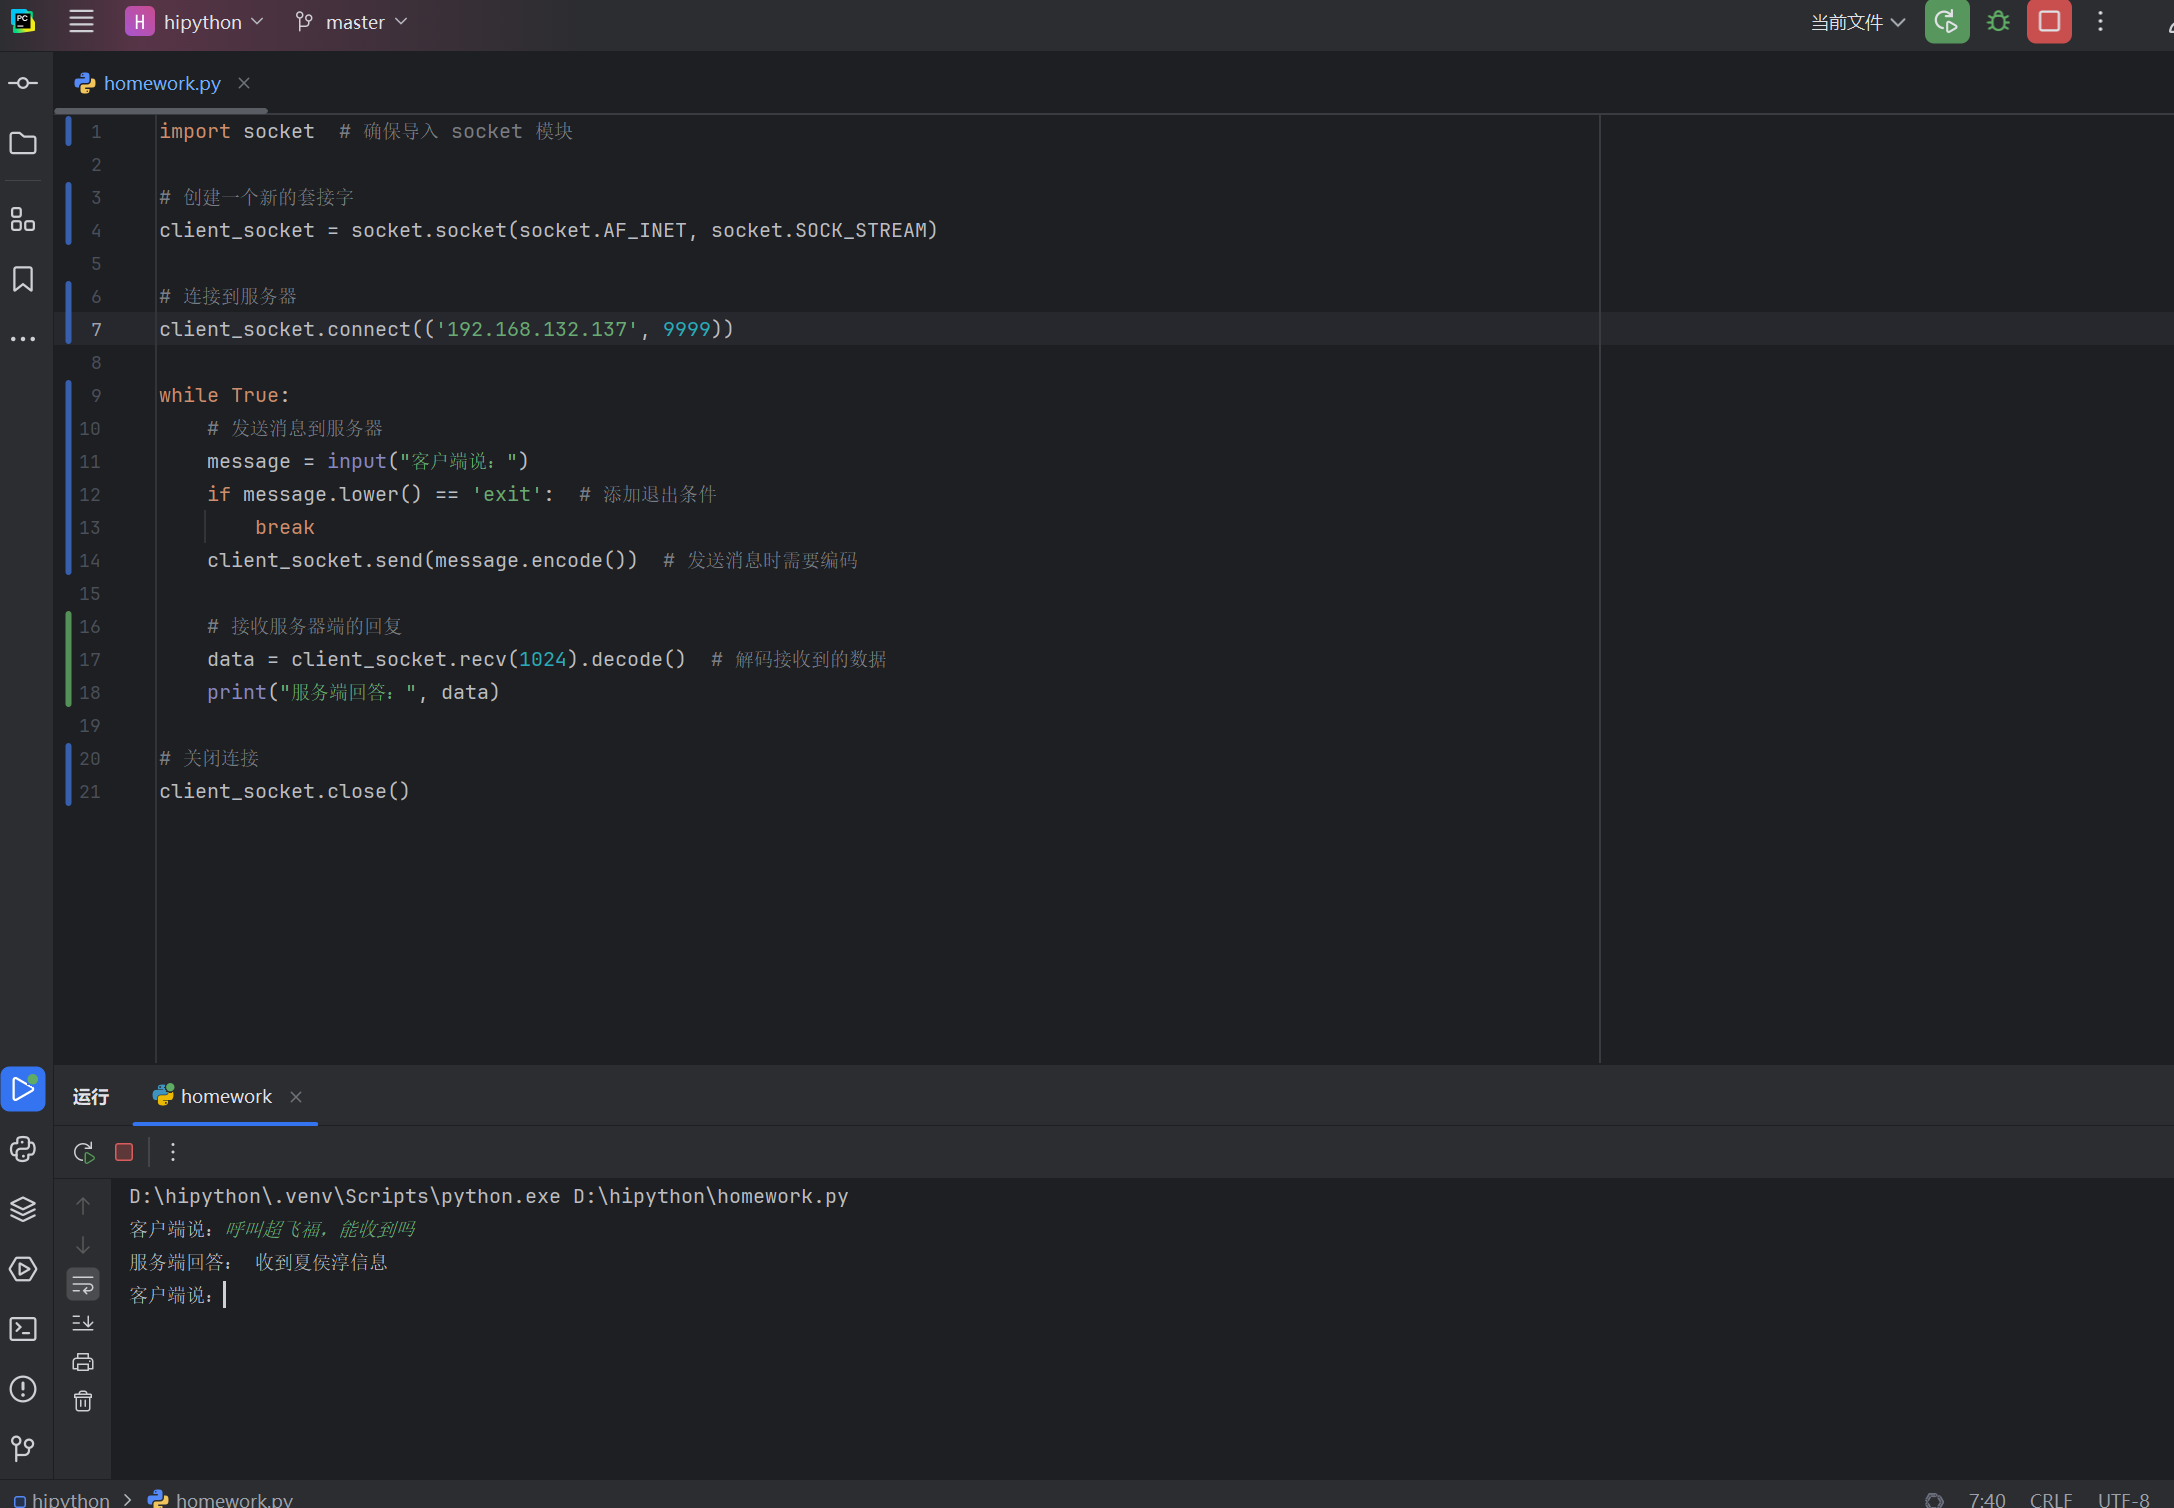Open the Problems tool window
The height and width of the screenshot is (1508, 2174).
23,1389
